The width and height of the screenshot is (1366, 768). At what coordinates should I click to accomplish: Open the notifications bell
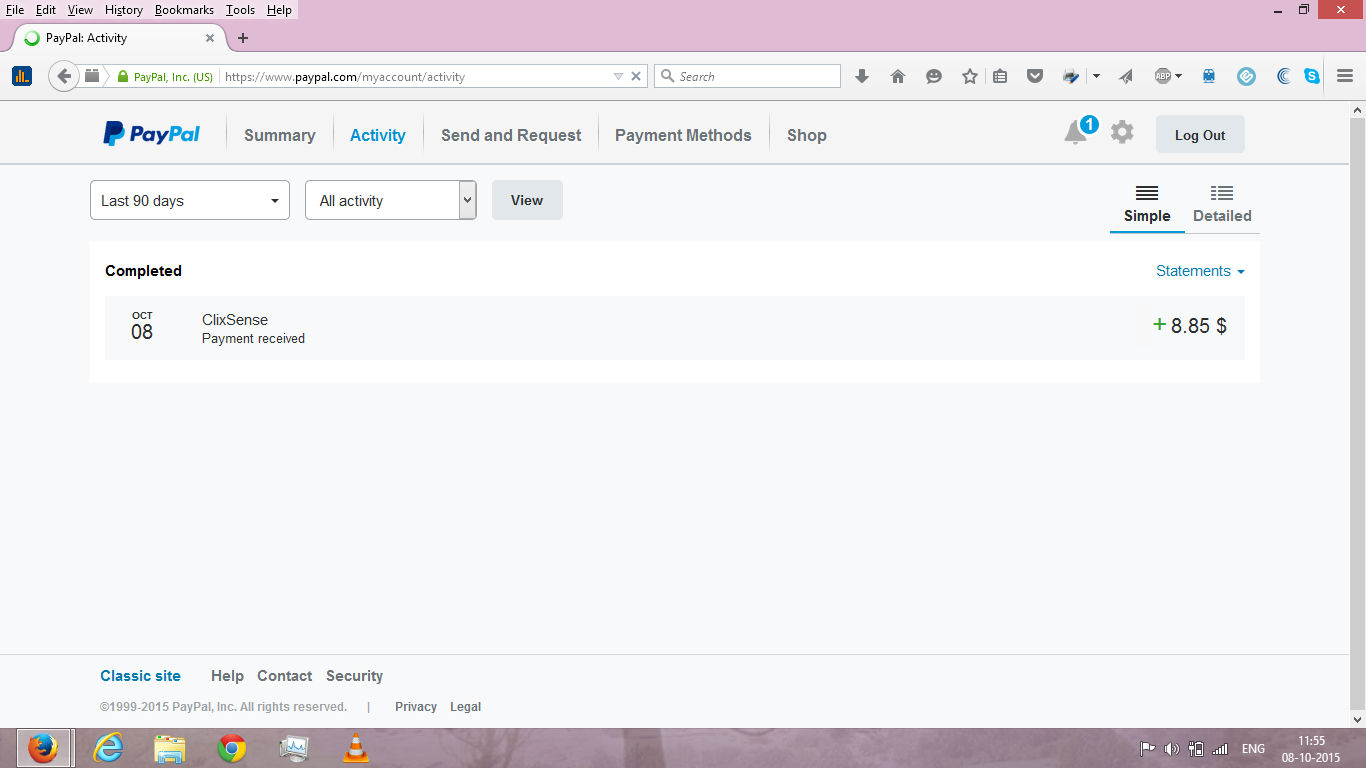click(x=1076, y=132)
